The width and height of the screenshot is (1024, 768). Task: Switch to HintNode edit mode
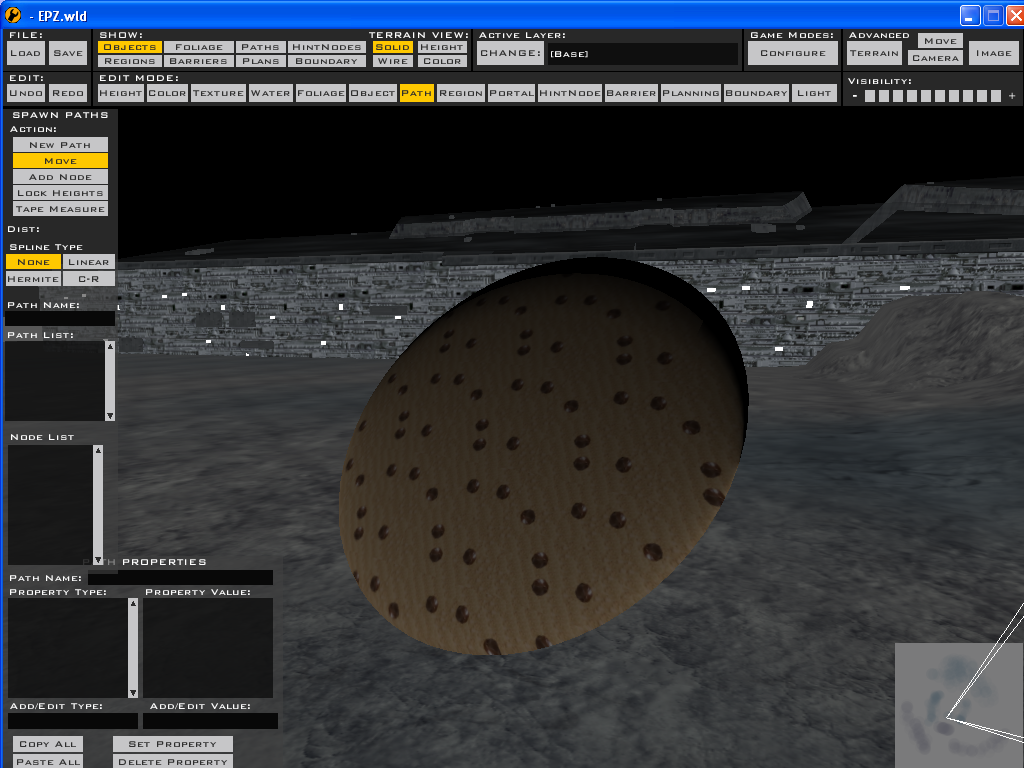(x=570, y=93)
